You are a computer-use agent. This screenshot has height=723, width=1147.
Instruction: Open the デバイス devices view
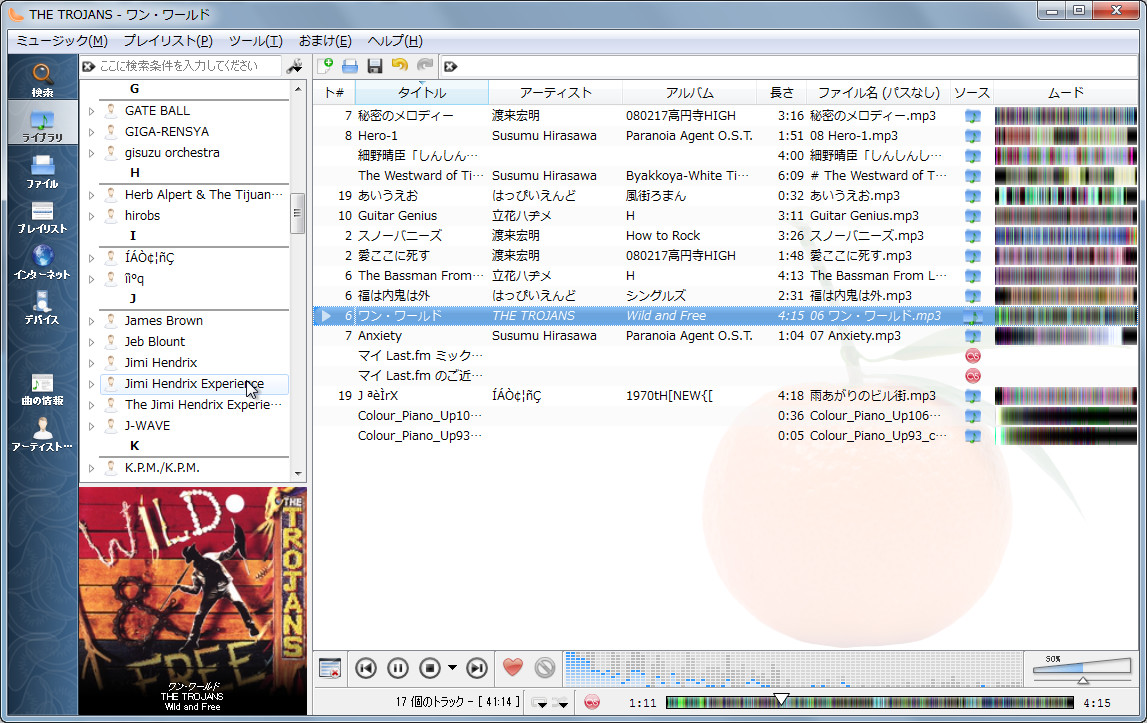(x=42, y=307)
